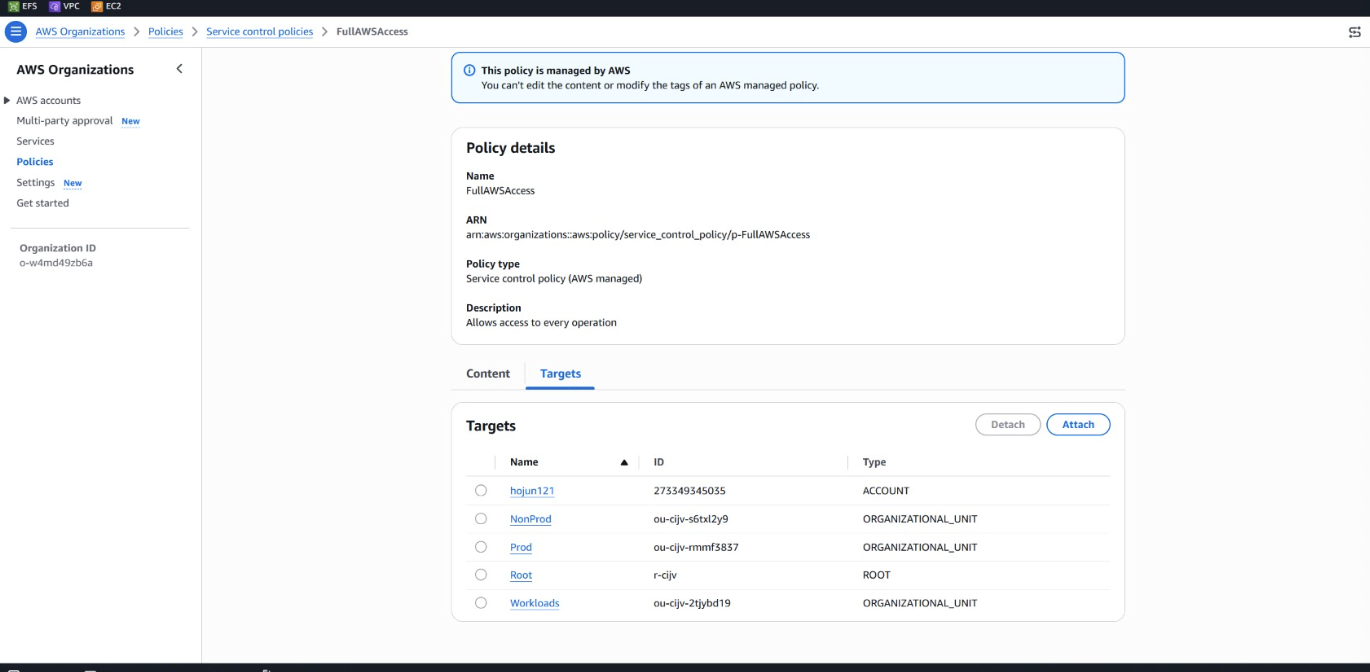Image resolution: width=1370 pixels, height=672 pixels.
Task: Click the info icon in the managed policy banner
Action: [x=470, y=70]
